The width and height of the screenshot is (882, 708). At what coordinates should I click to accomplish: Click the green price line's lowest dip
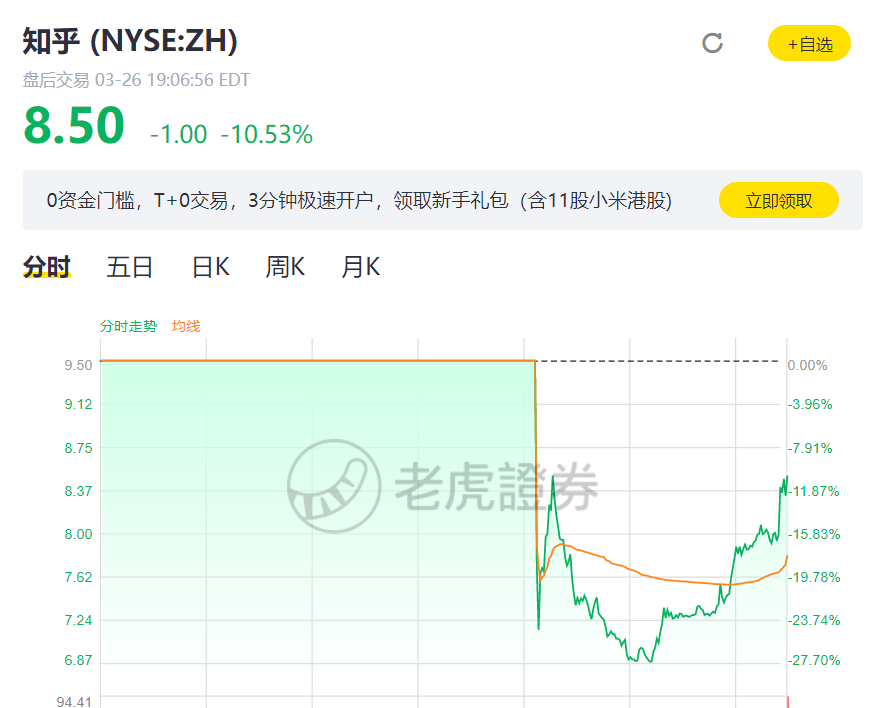(650, 661)
